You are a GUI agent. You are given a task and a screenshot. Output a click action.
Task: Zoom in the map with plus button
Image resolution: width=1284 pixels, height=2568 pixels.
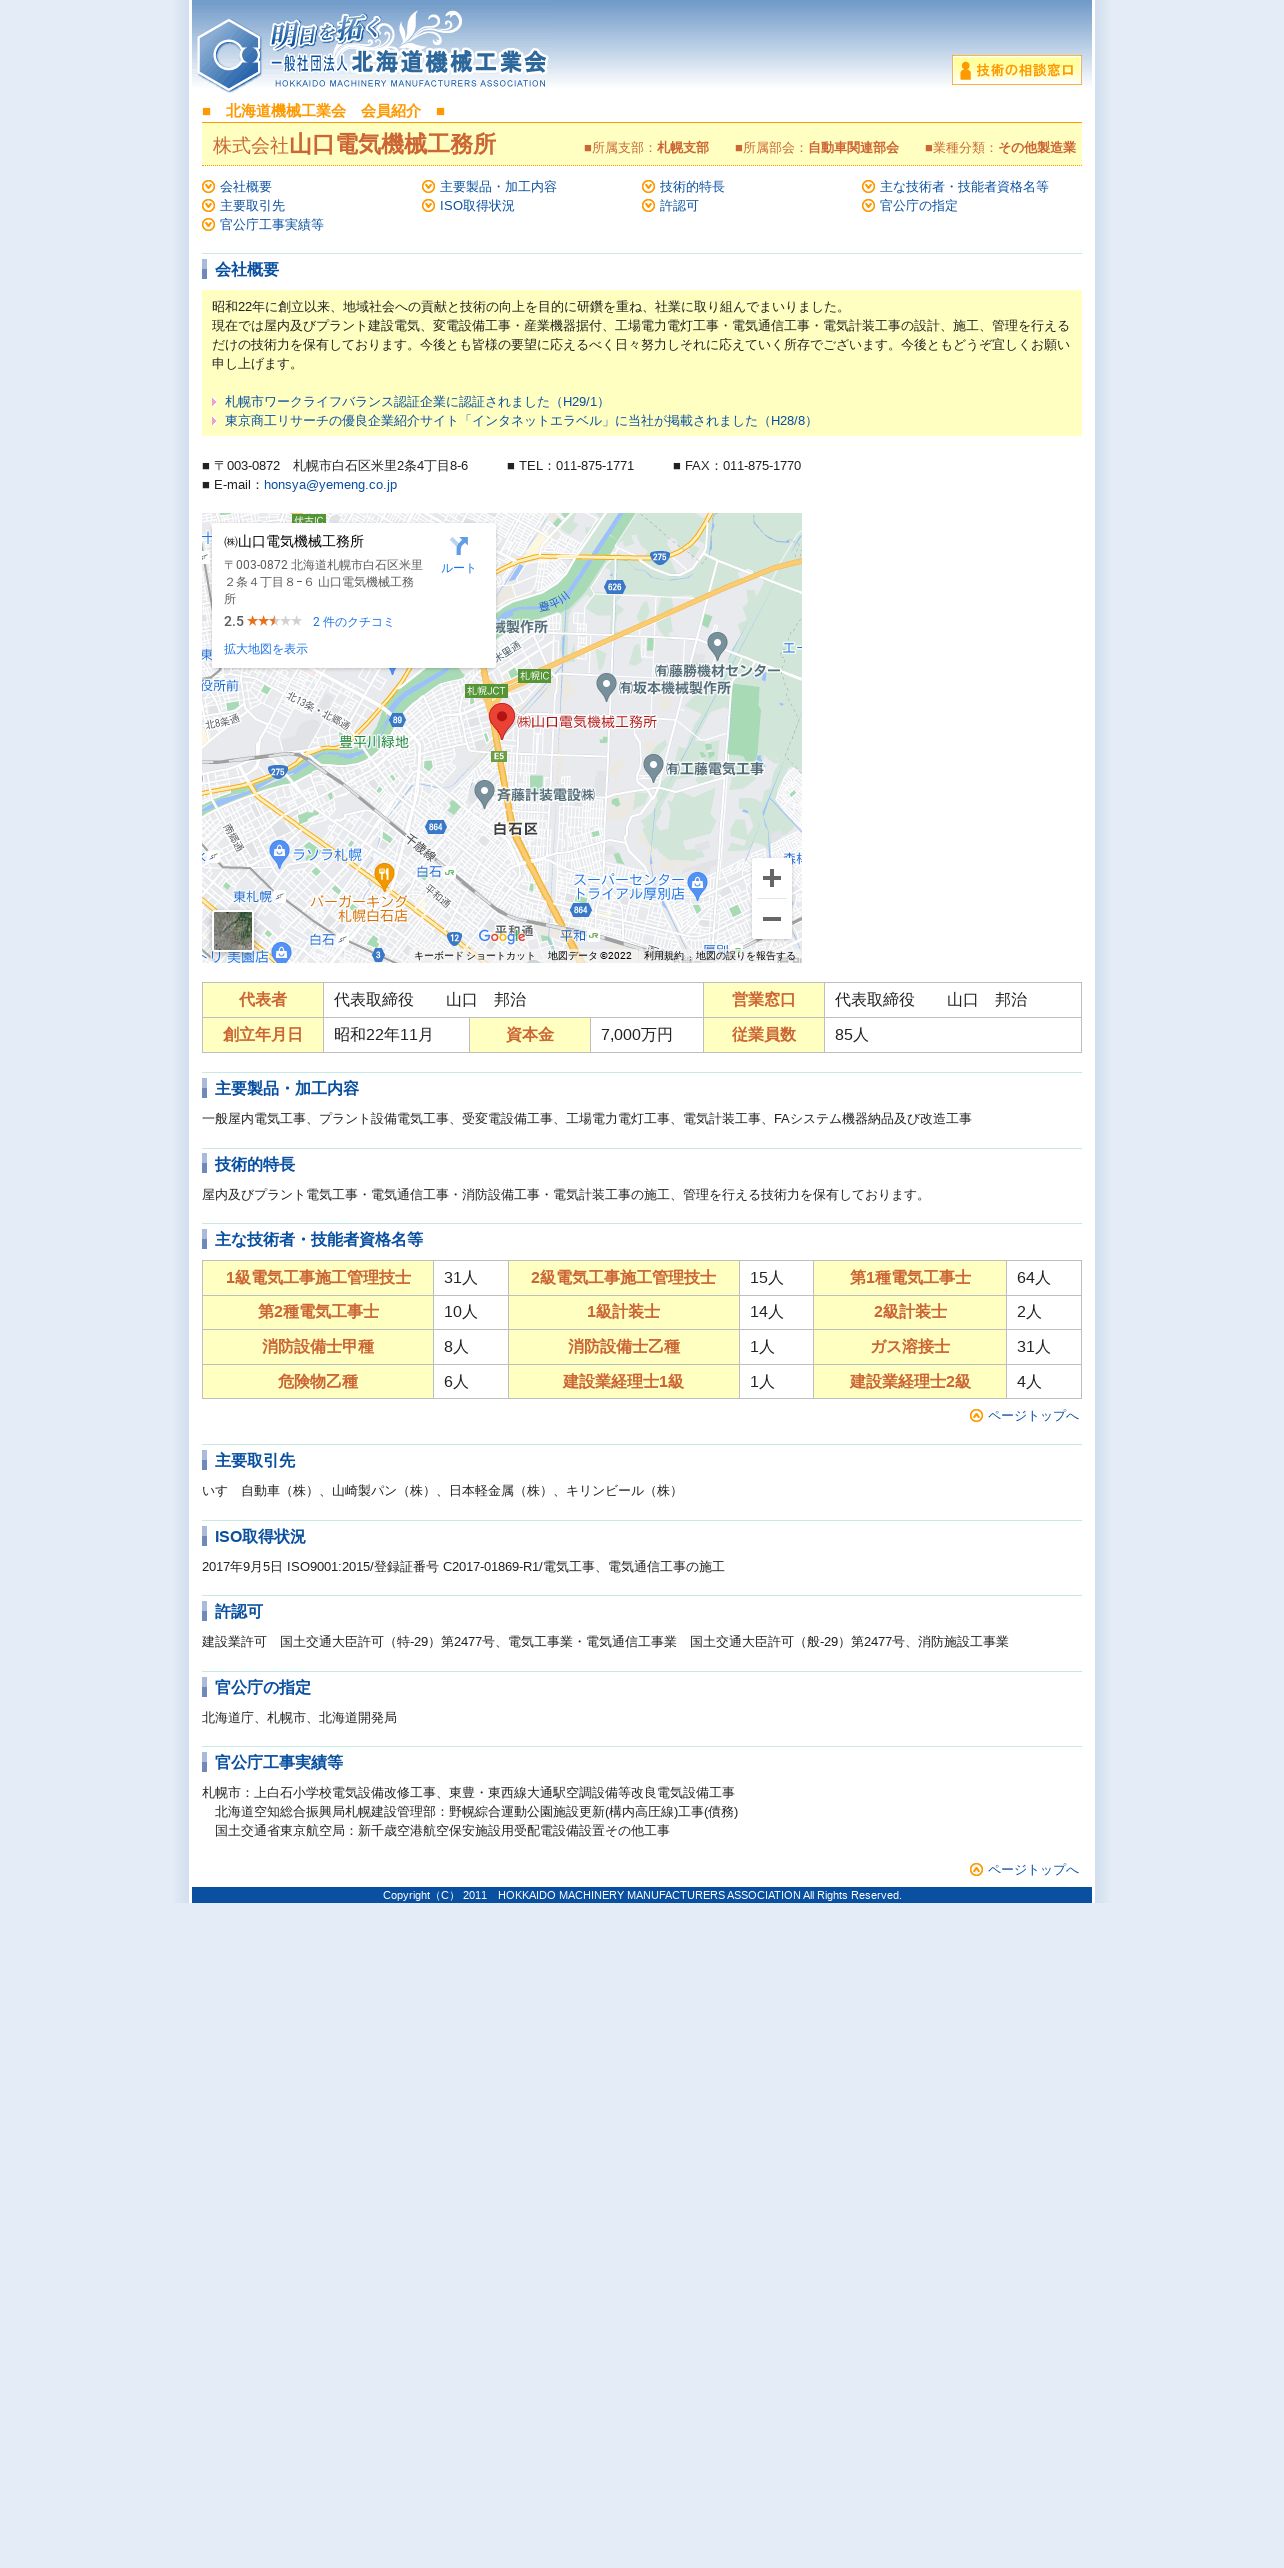click(x=772, y=878)
